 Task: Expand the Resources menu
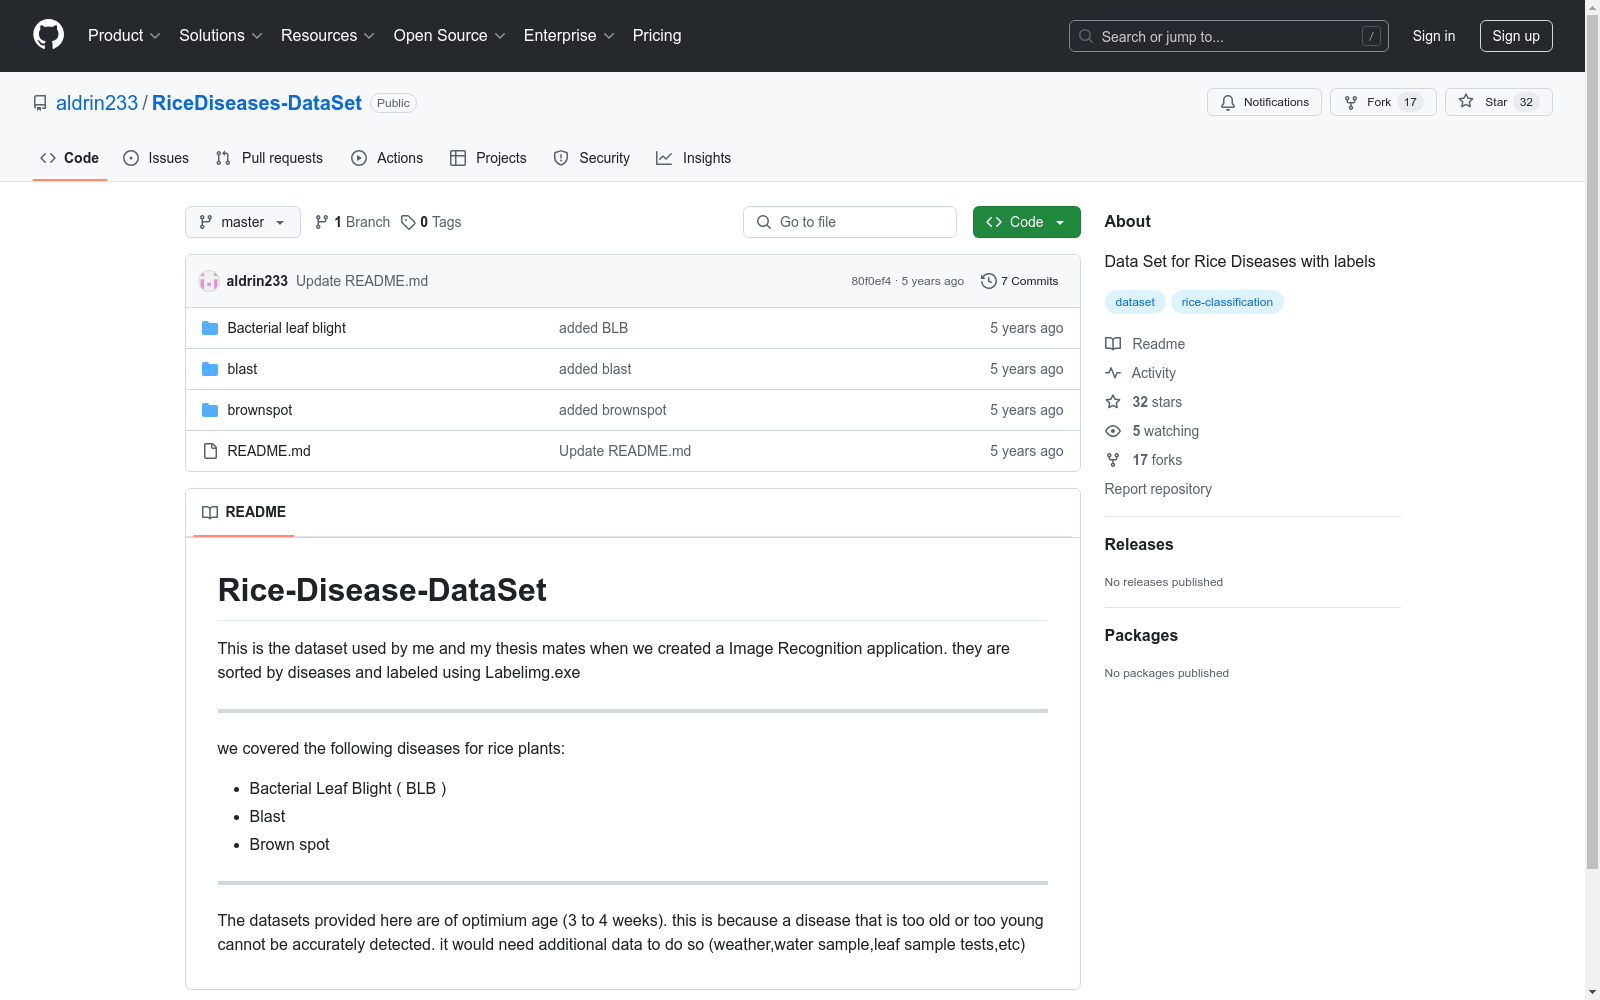pyautogui.click(x=328, y=35)
